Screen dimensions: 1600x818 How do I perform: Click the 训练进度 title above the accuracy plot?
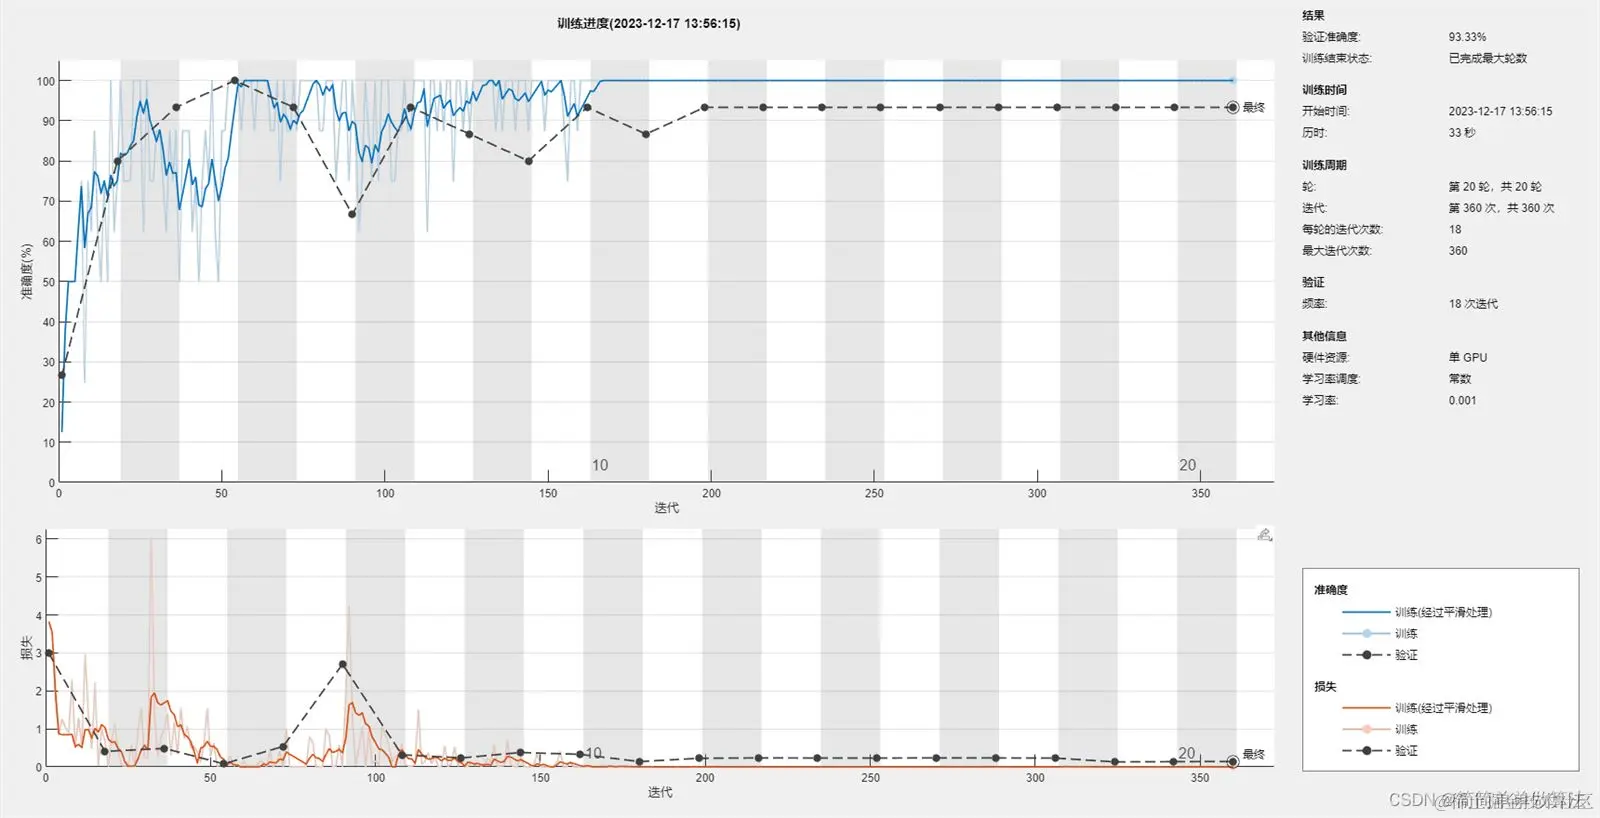pos(649,23)
